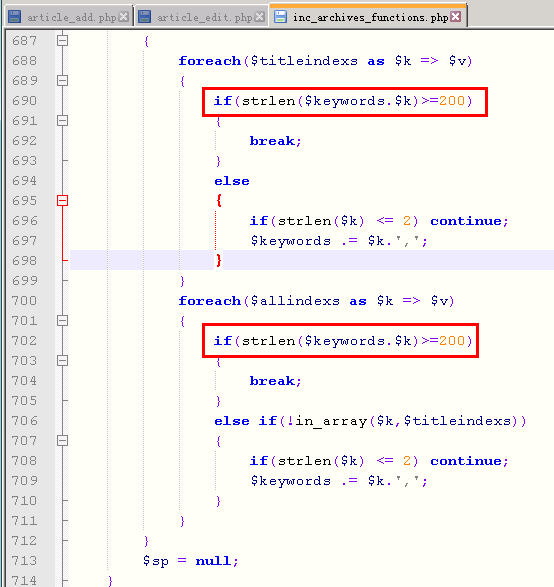Click line number 688 in the margin
Viewport: 554px width, 587px height.
(25, 61)
